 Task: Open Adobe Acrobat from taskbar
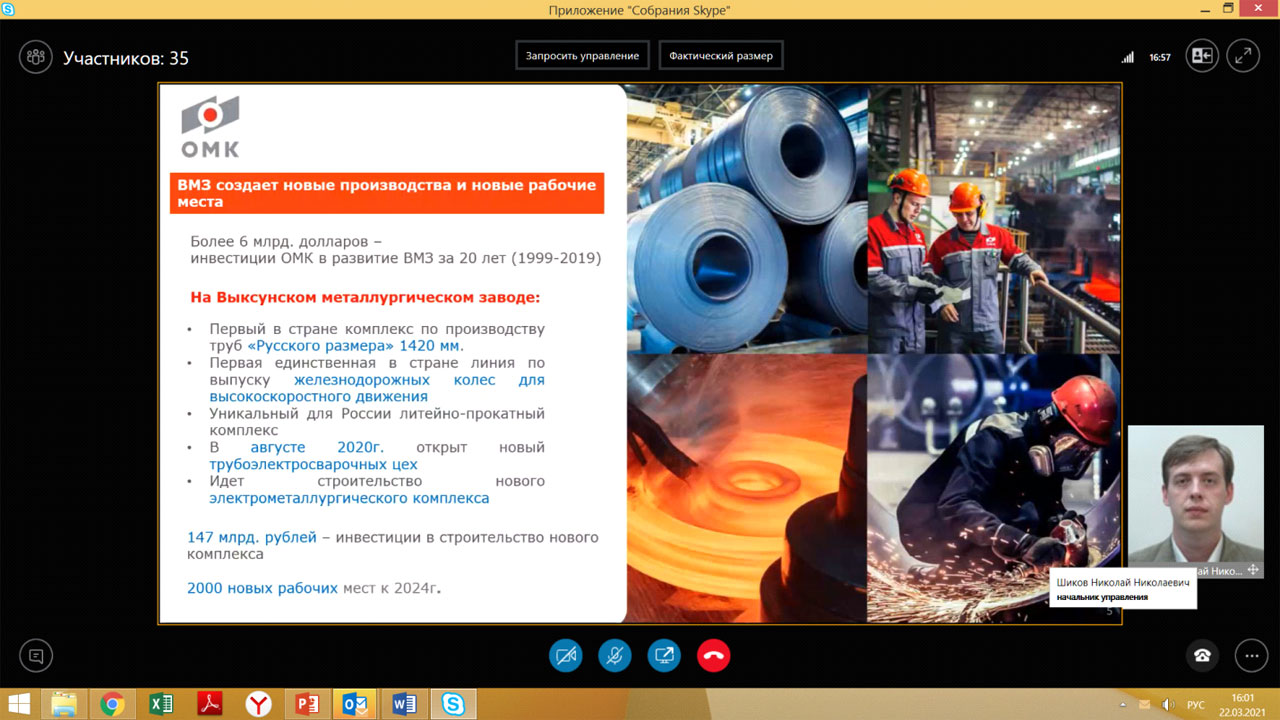click(x=210, y=704)
